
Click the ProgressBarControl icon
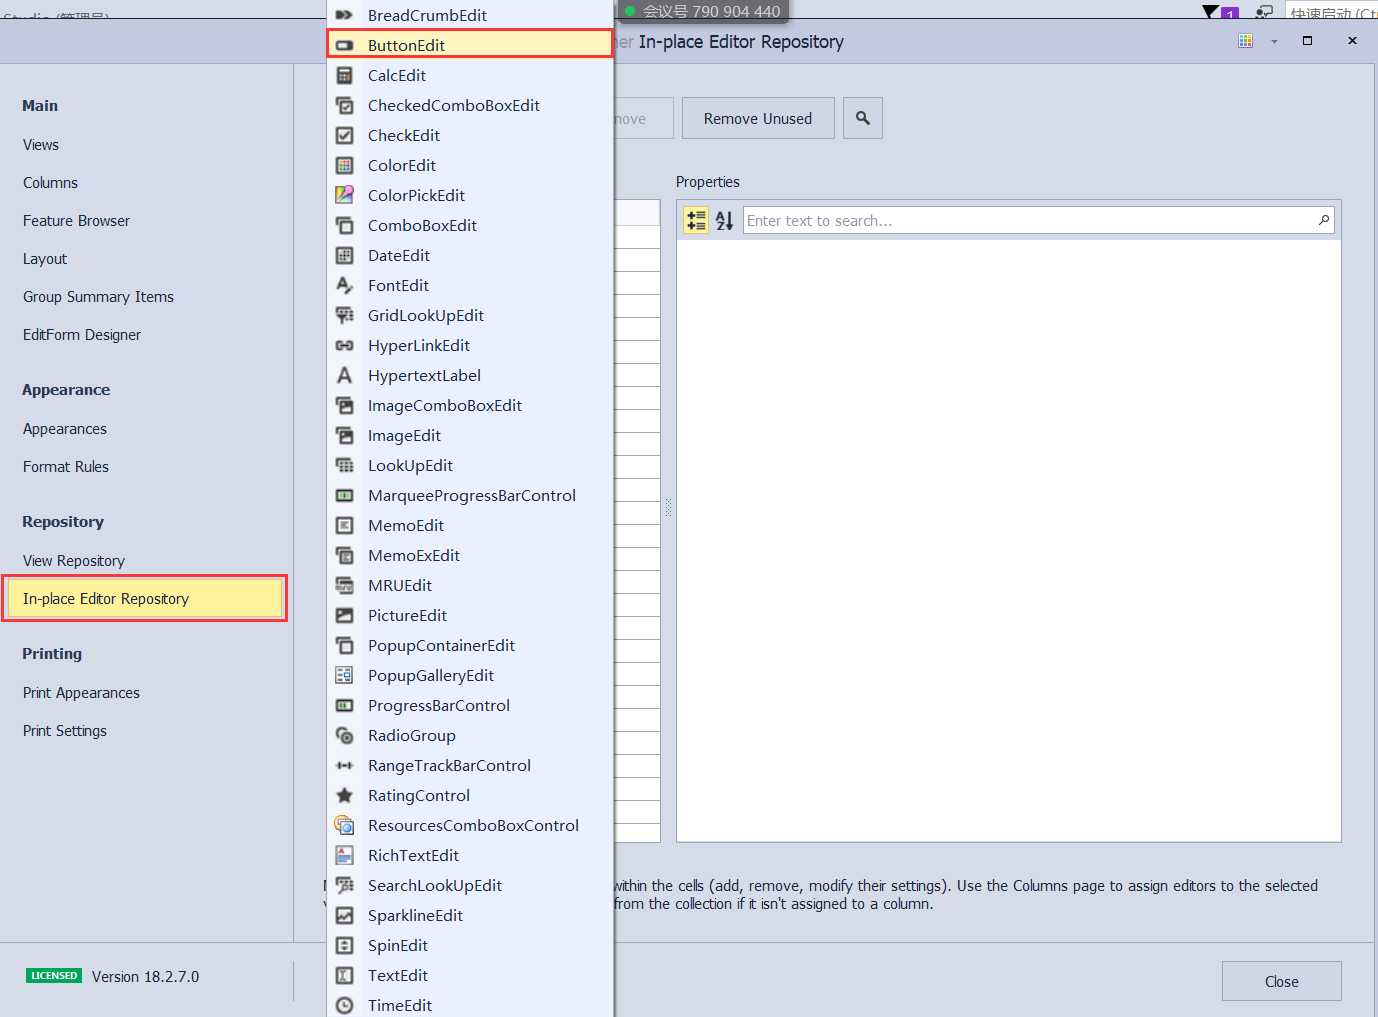click(x=344, y=705)
